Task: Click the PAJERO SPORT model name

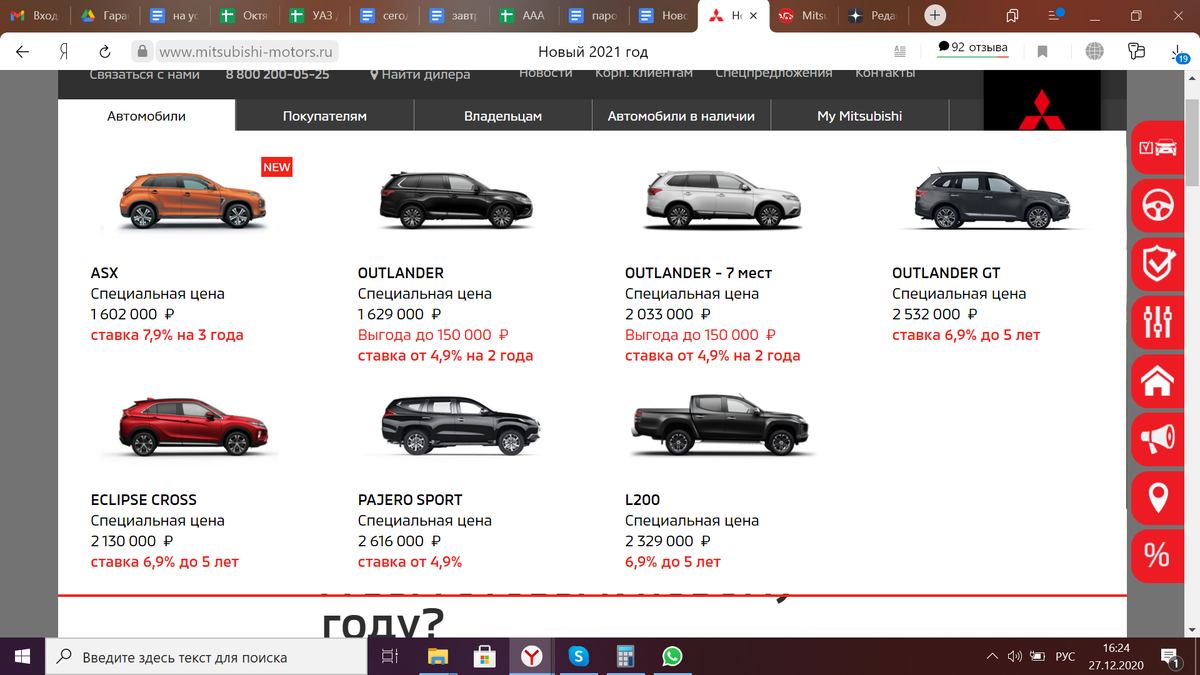Action: 410,500
